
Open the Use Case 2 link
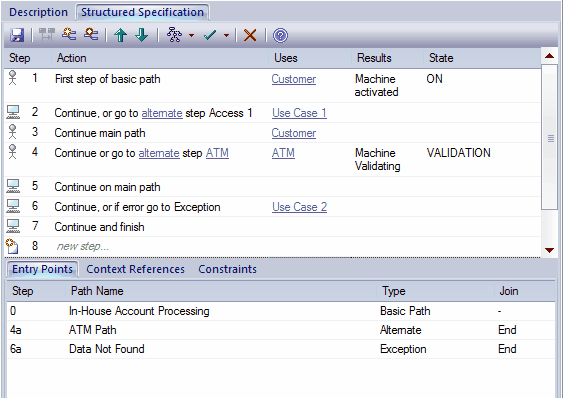pyautogui.click(x=299, y=207)
